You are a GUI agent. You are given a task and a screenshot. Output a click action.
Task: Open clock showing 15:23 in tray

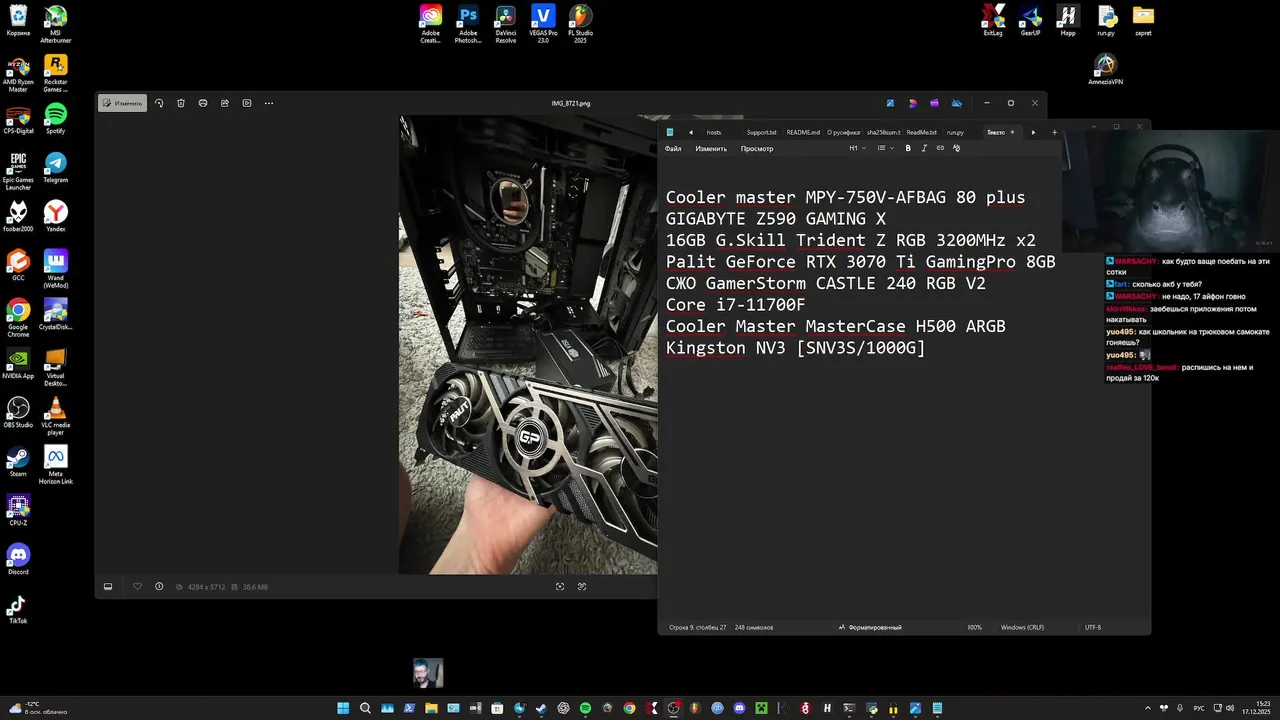[1257, 708]
